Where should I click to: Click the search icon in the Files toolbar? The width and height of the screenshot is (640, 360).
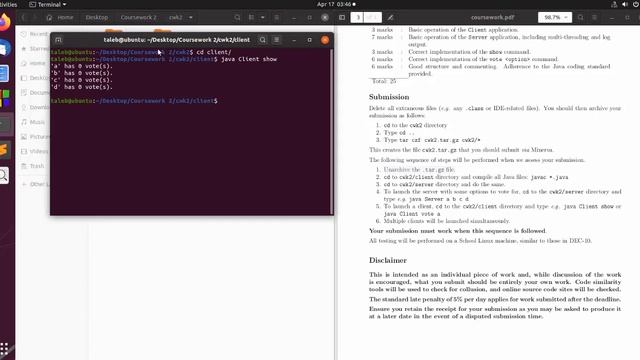click(x=237, y=18)
